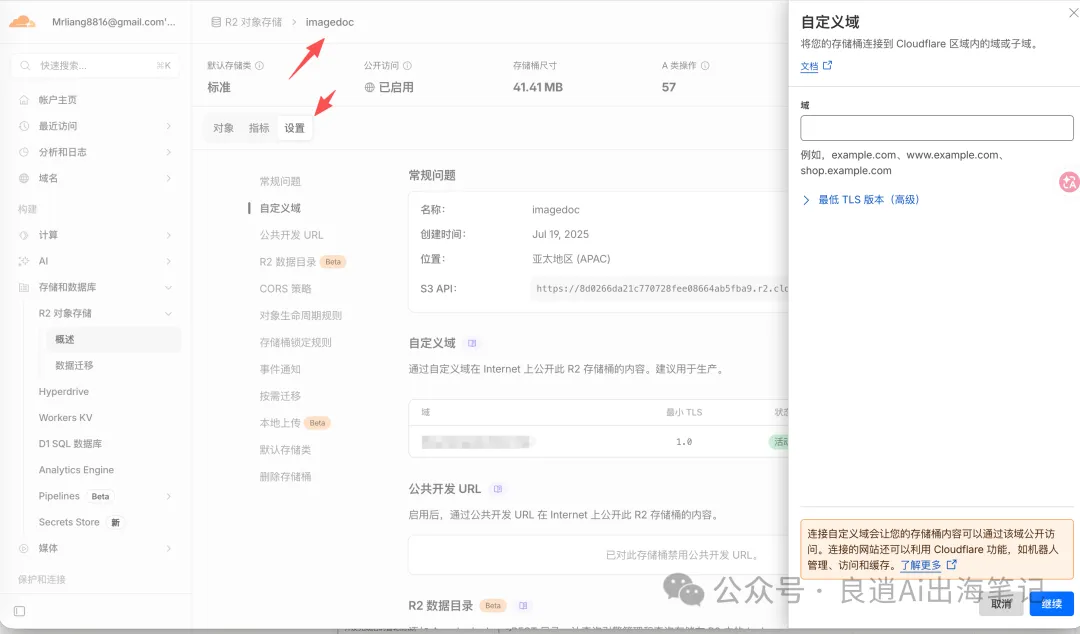
Task: Click the pink translate floating icon
Action: tap(1069, 182)
